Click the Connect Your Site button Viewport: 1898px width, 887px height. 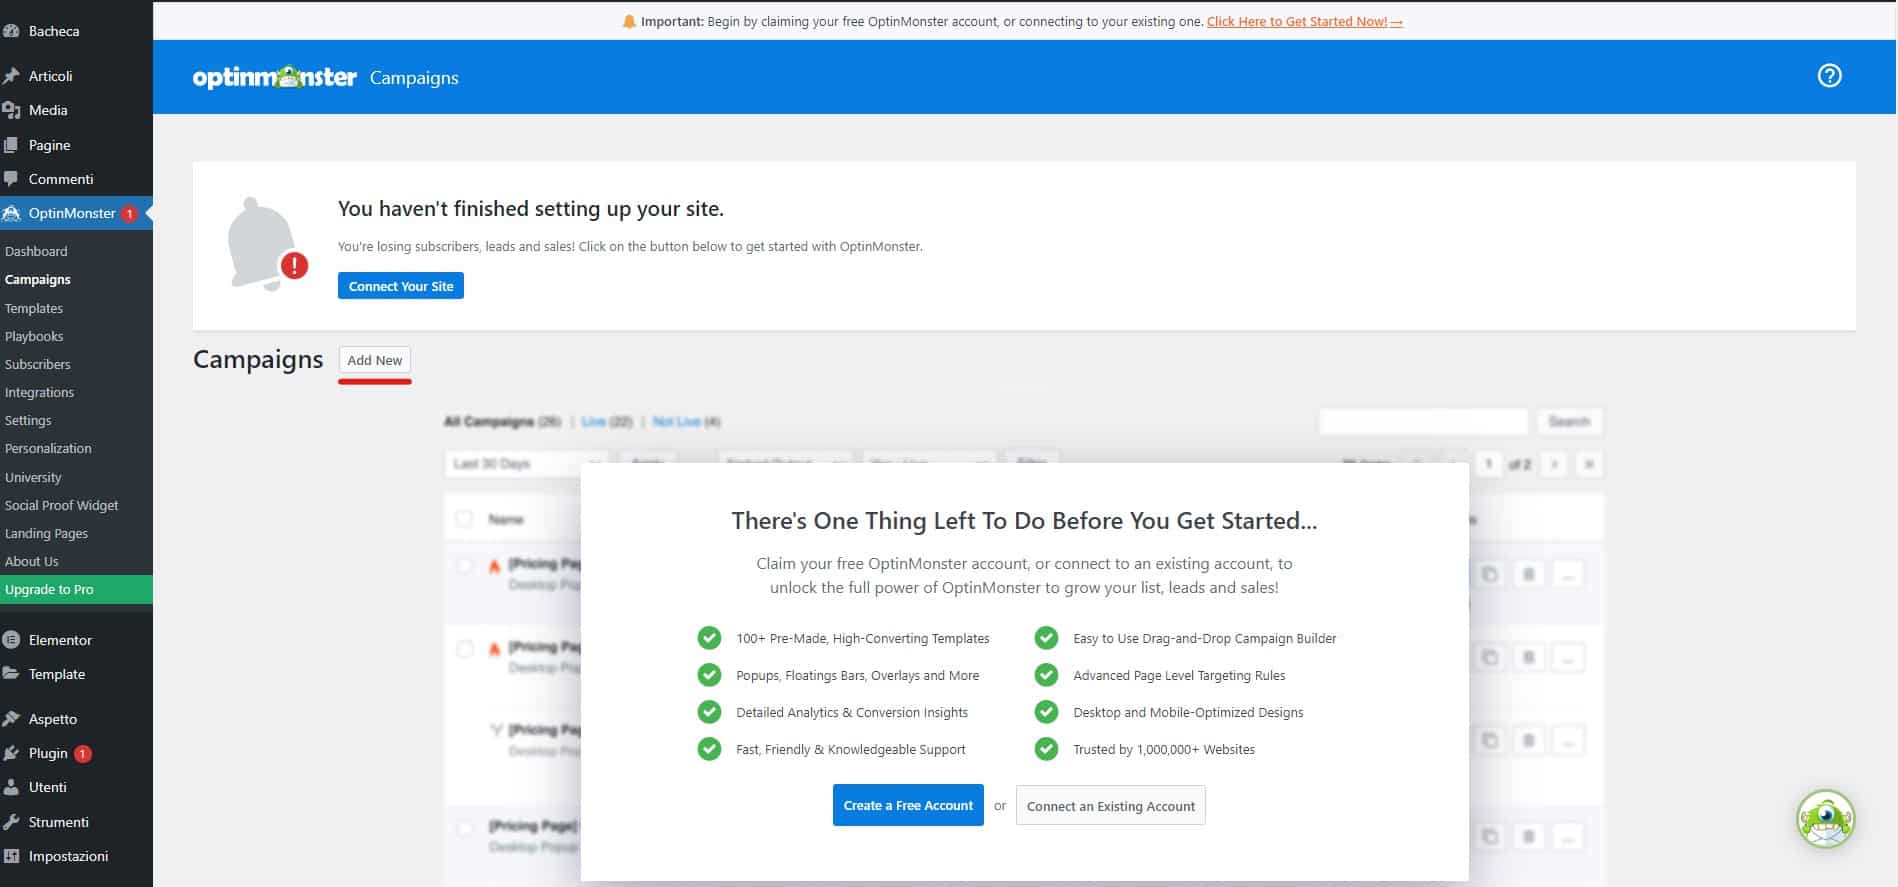(x=401, y=286)
